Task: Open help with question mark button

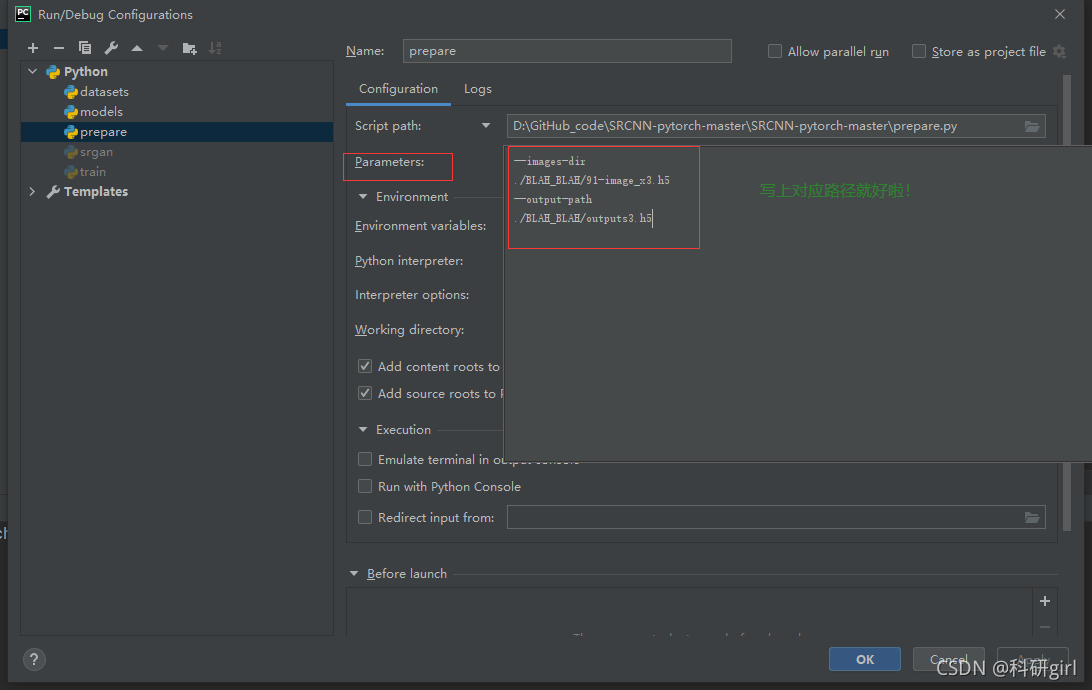Action: (x=34, y=659)
